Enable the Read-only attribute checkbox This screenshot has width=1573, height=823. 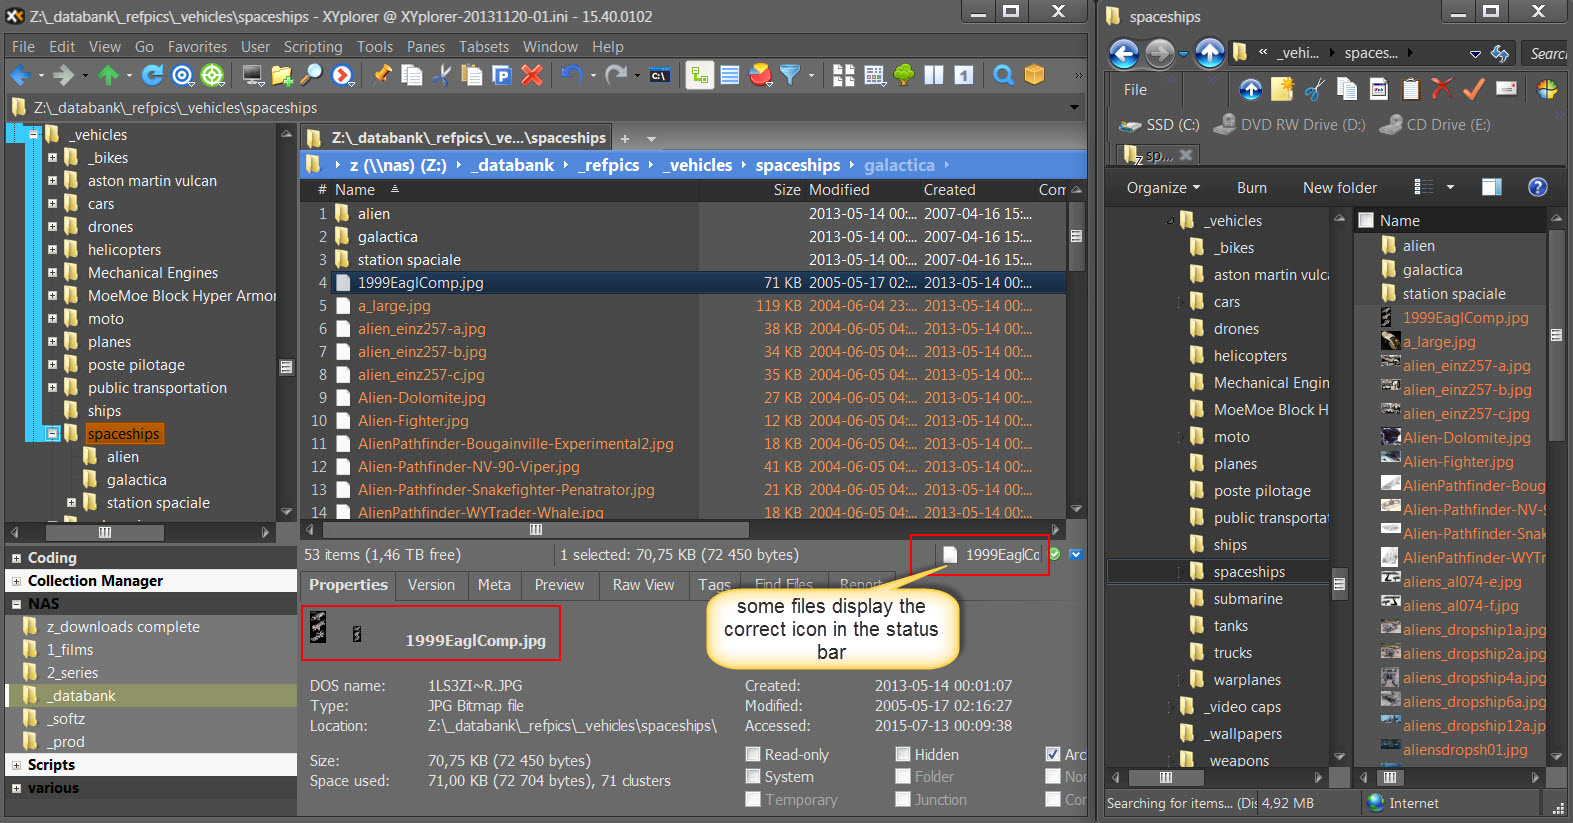coord(753,755)
